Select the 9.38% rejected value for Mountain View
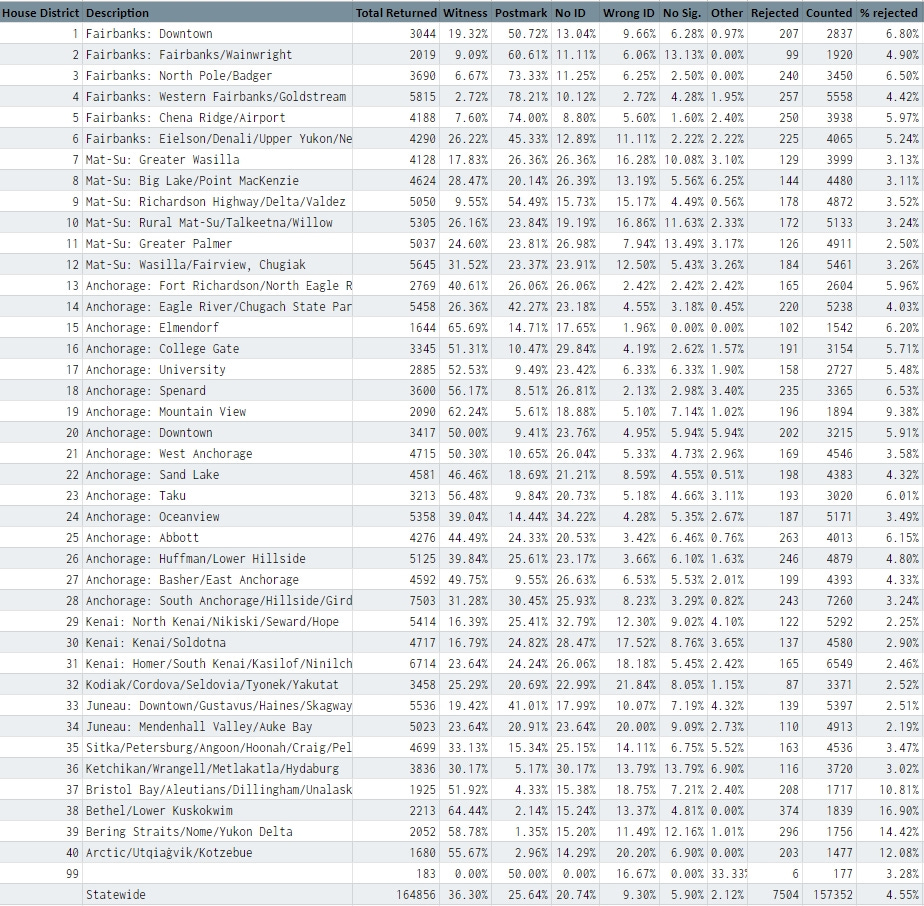 [902, 411]
